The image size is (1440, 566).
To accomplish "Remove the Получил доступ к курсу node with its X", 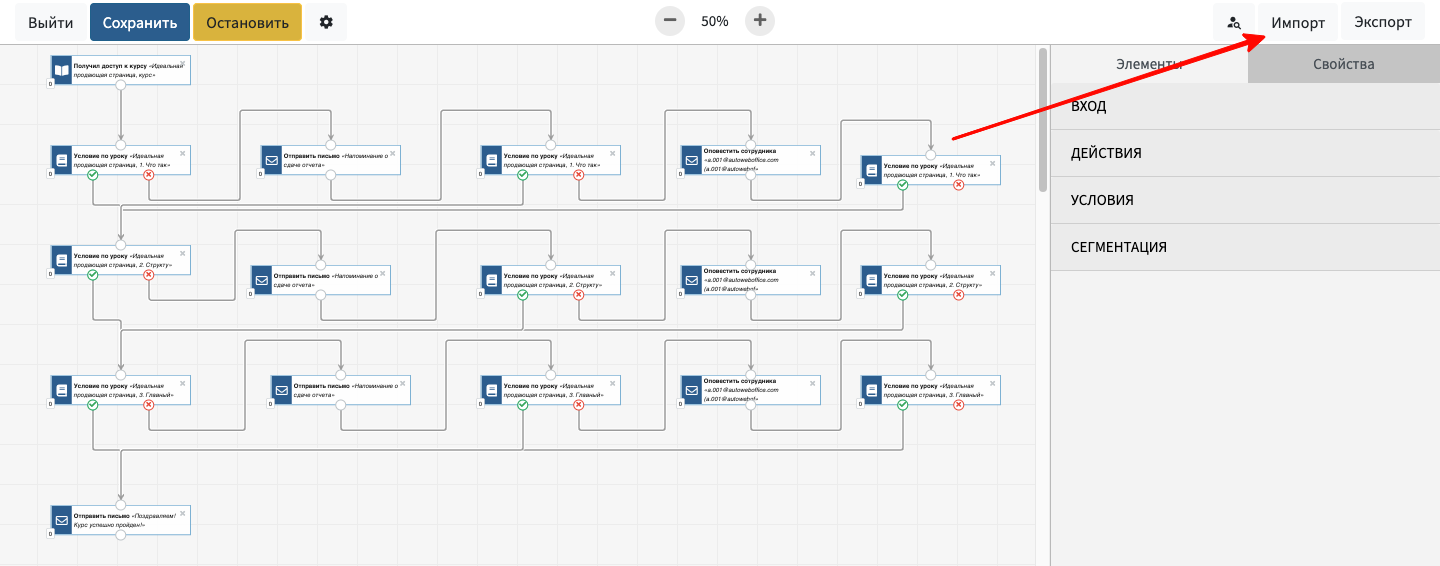I will [x=182, y=62].
